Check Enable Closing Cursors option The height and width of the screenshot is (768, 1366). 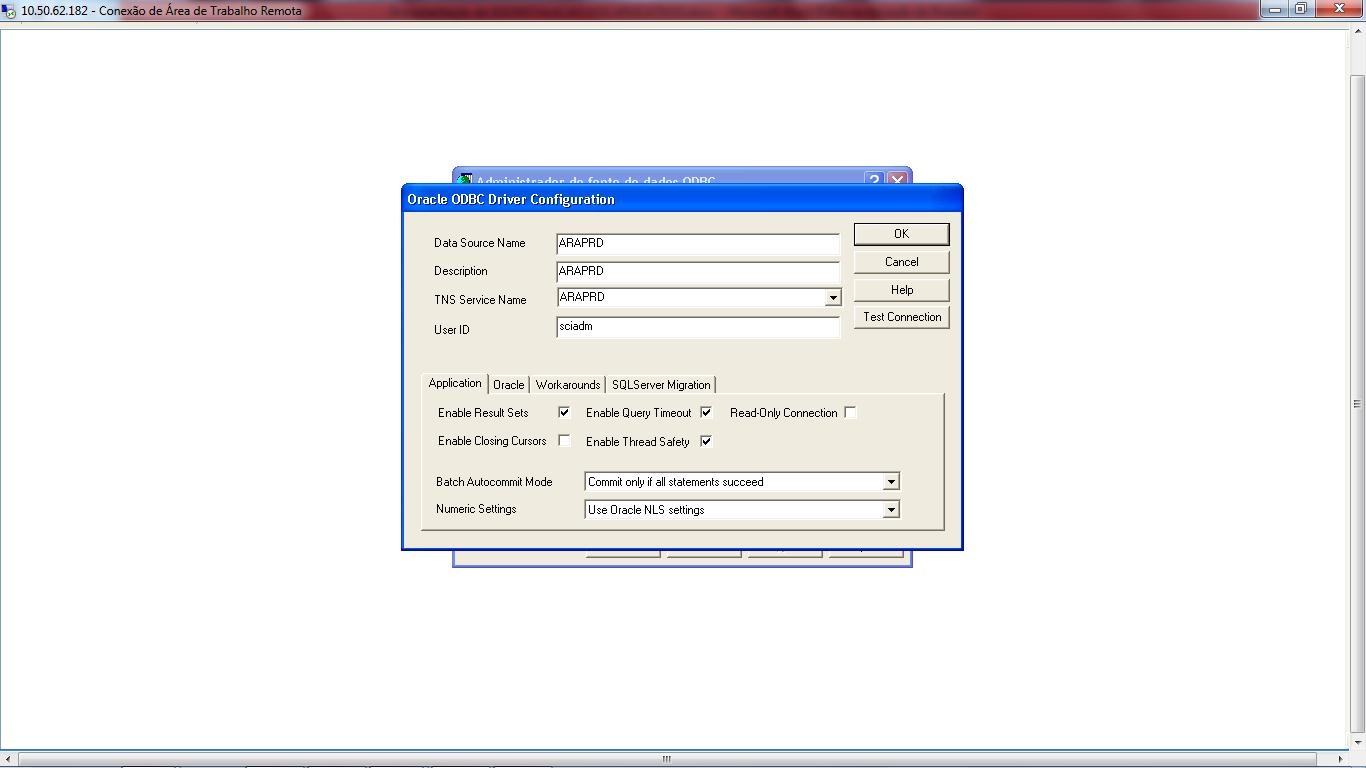coord(564,441)
